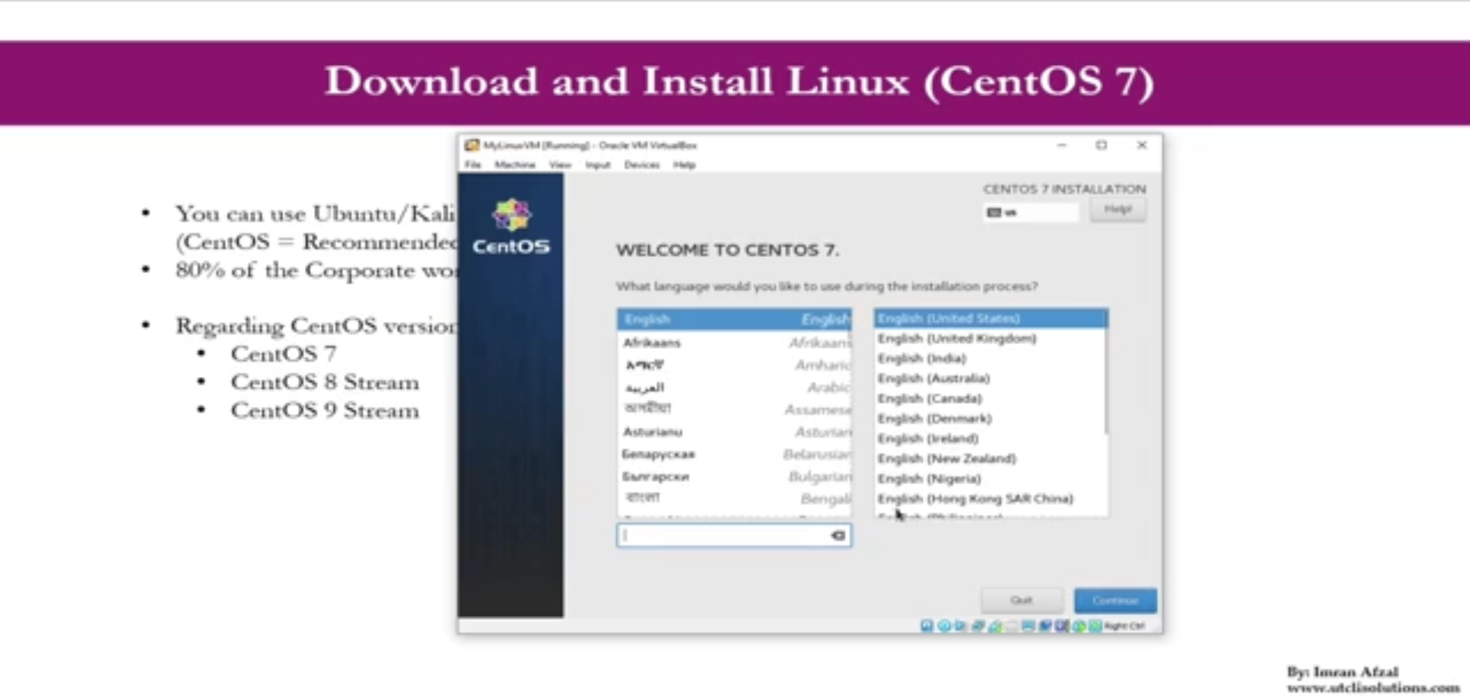Image resolution: width=1470 pixels, height=698 pixels.
Task: Open the File menu in VirtualBox
Action: (x=473, y=165)
